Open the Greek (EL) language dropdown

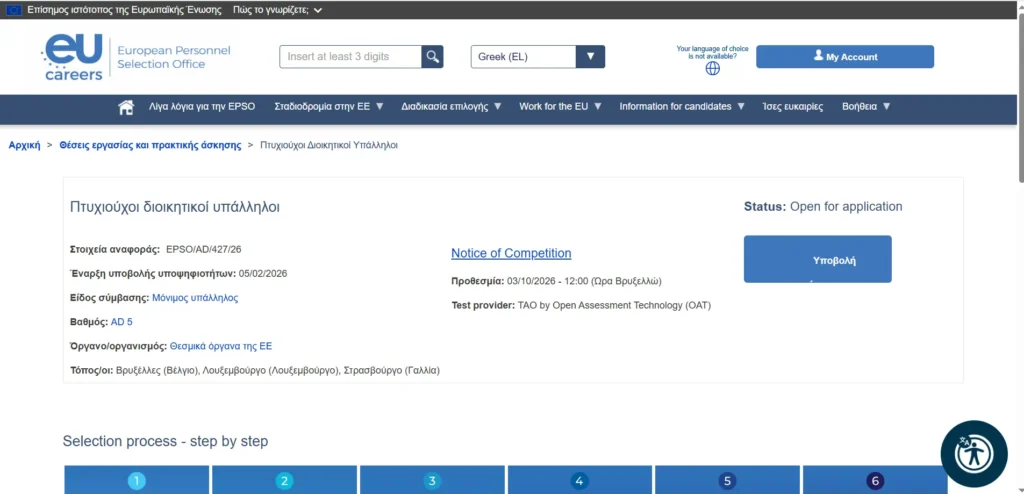[538, 57]
